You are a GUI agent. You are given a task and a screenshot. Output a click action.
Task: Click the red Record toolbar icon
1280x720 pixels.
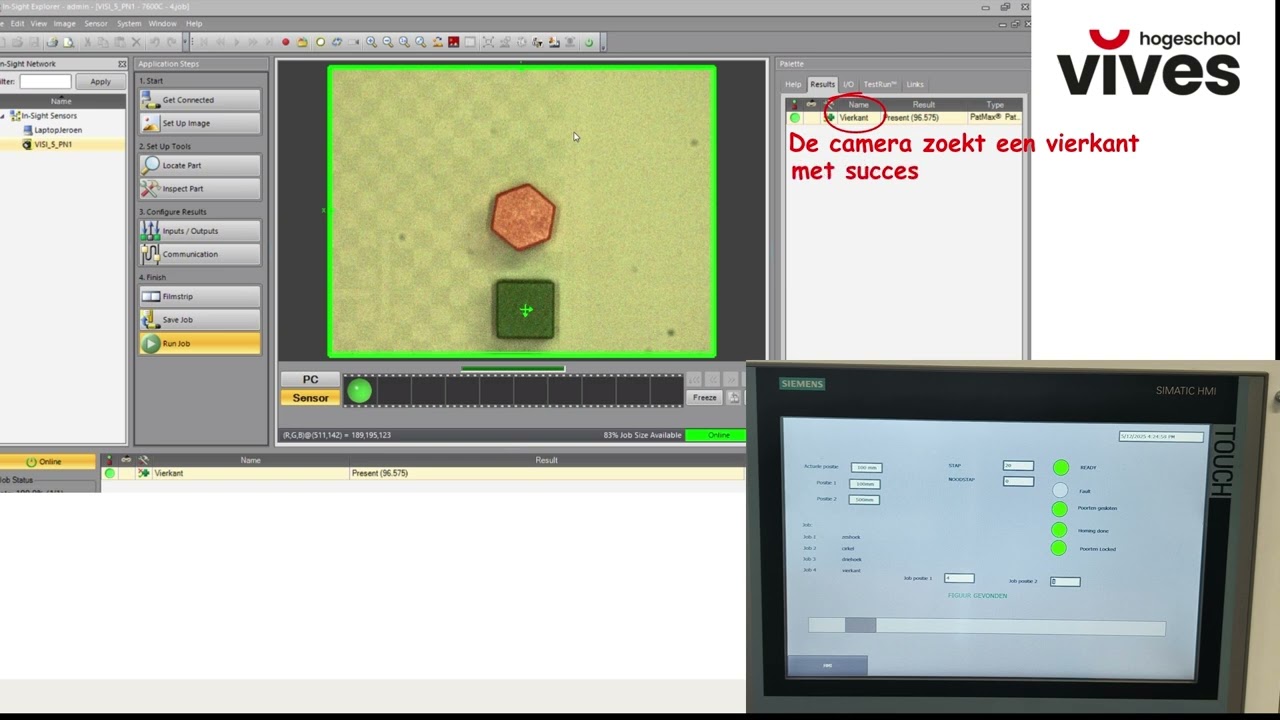285,42
